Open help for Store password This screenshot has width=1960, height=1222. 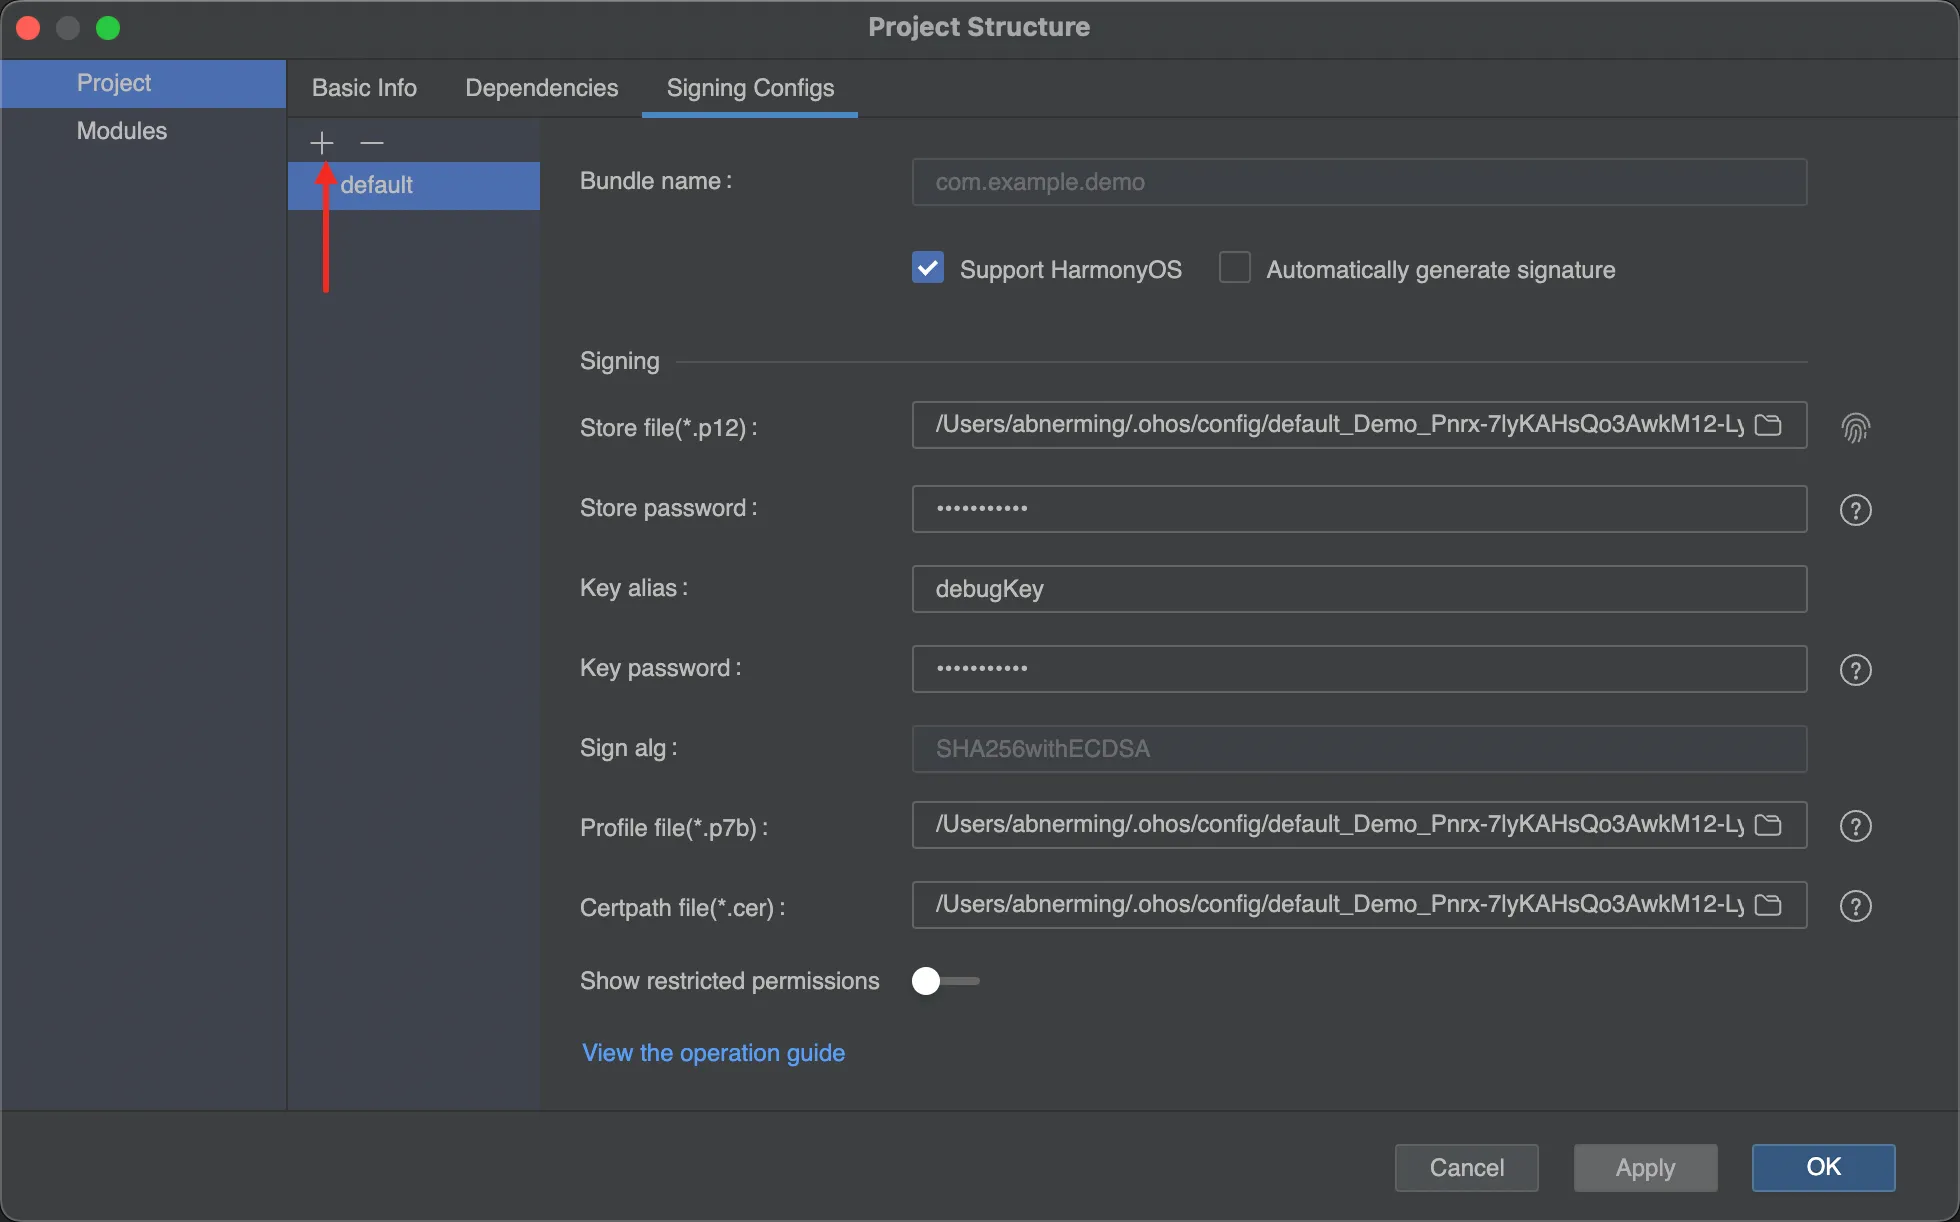click(1855, 510)
